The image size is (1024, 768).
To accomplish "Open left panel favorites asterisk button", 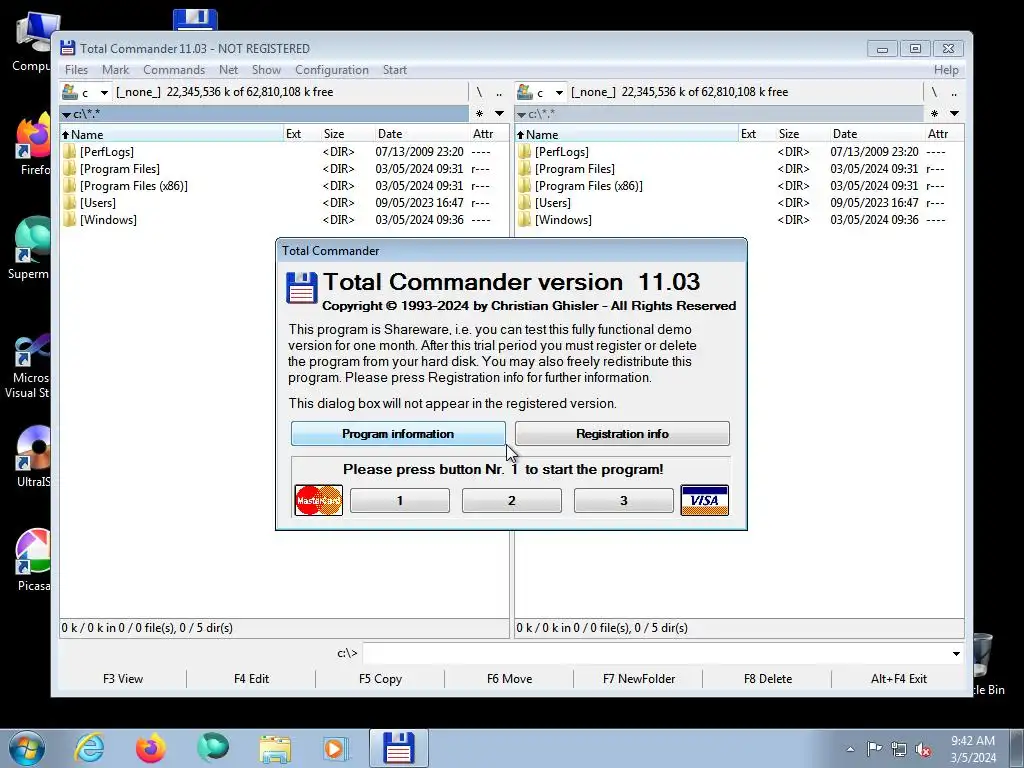I will (479, 114).
